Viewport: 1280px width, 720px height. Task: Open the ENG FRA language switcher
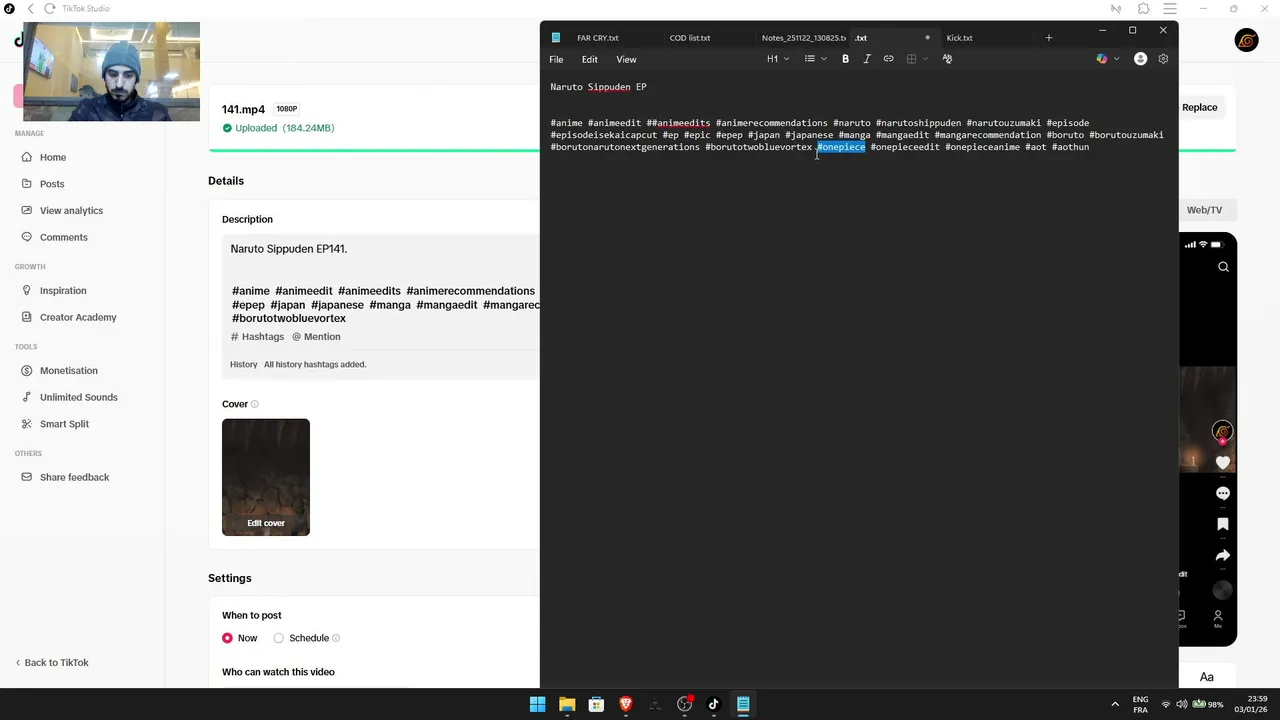(1140, 704)
